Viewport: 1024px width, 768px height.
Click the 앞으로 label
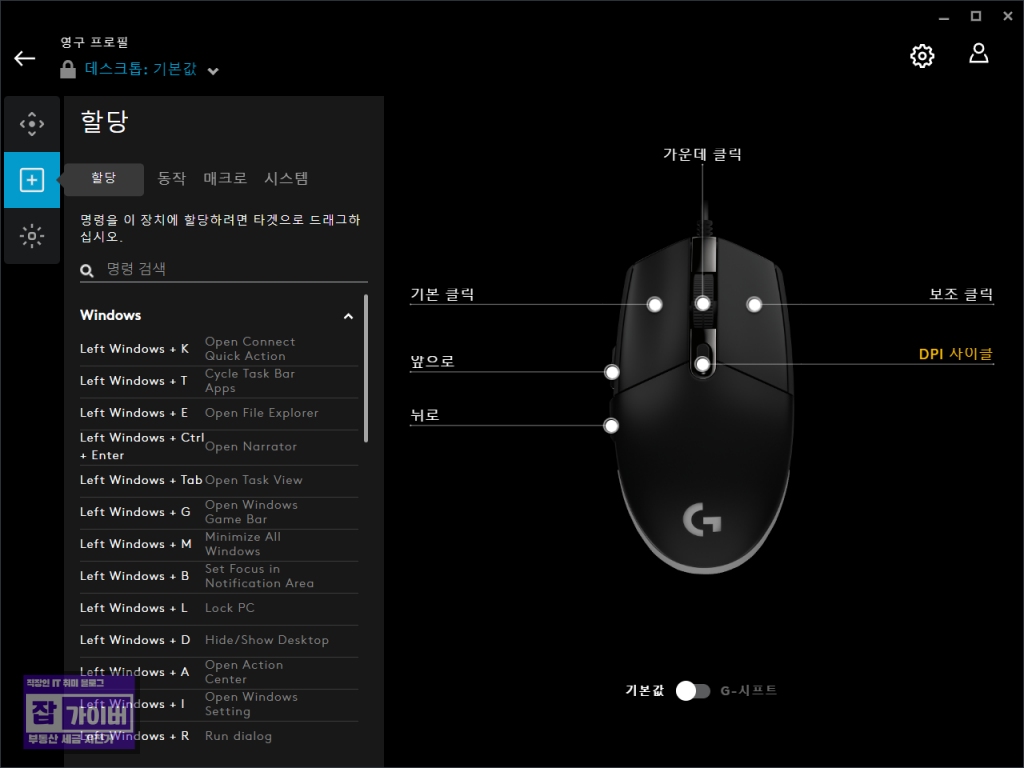coord(432,362)
